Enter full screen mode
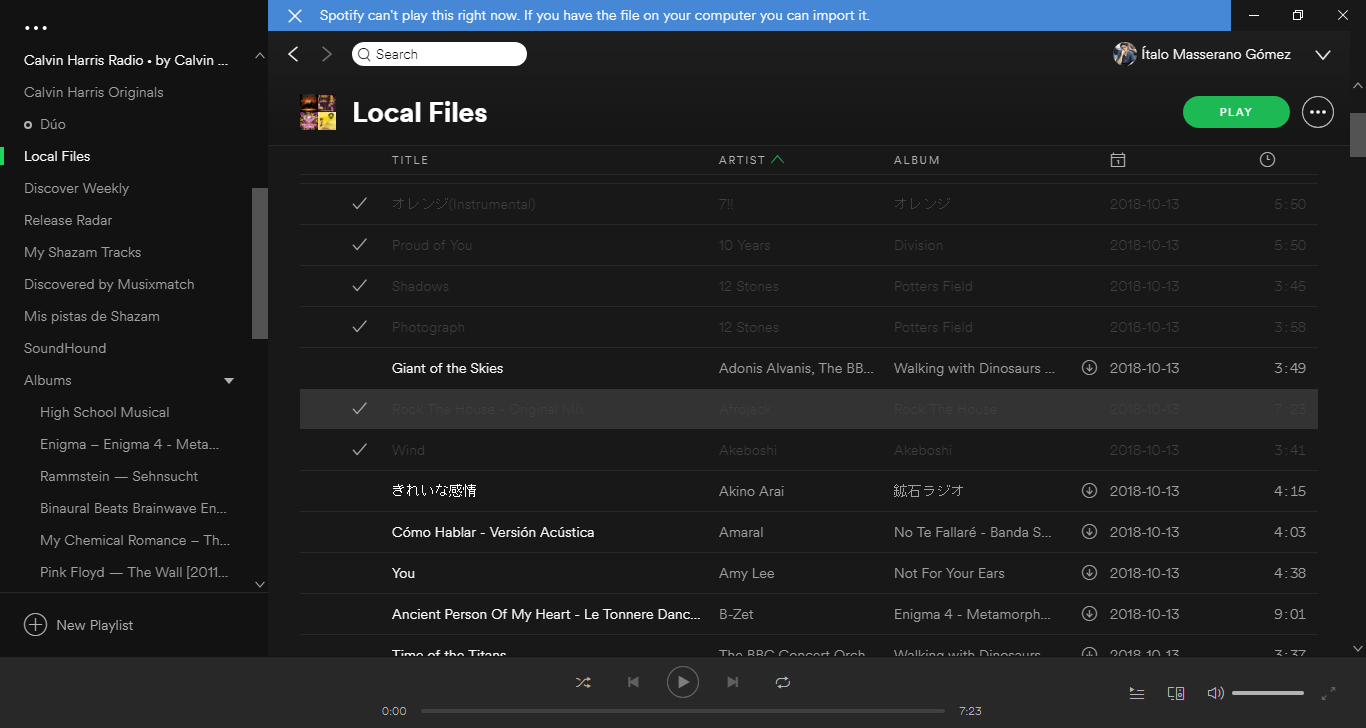This screenshot has height=728, width=1366. click(1329, 693)
